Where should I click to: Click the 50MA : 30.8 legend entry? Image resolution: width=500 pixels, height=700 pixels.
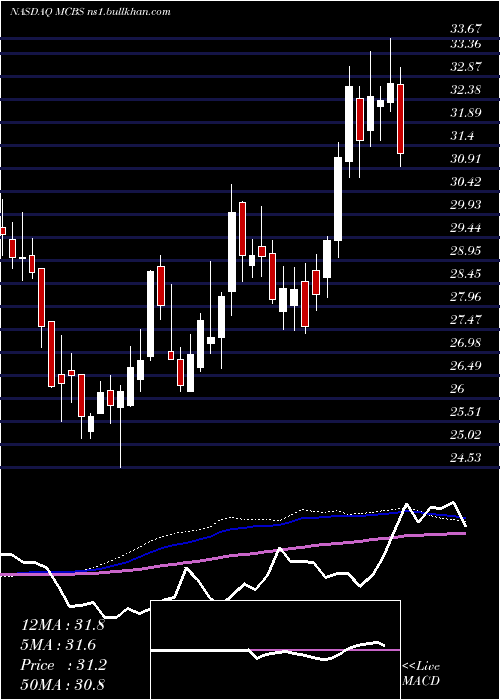(x=63, y=684)
